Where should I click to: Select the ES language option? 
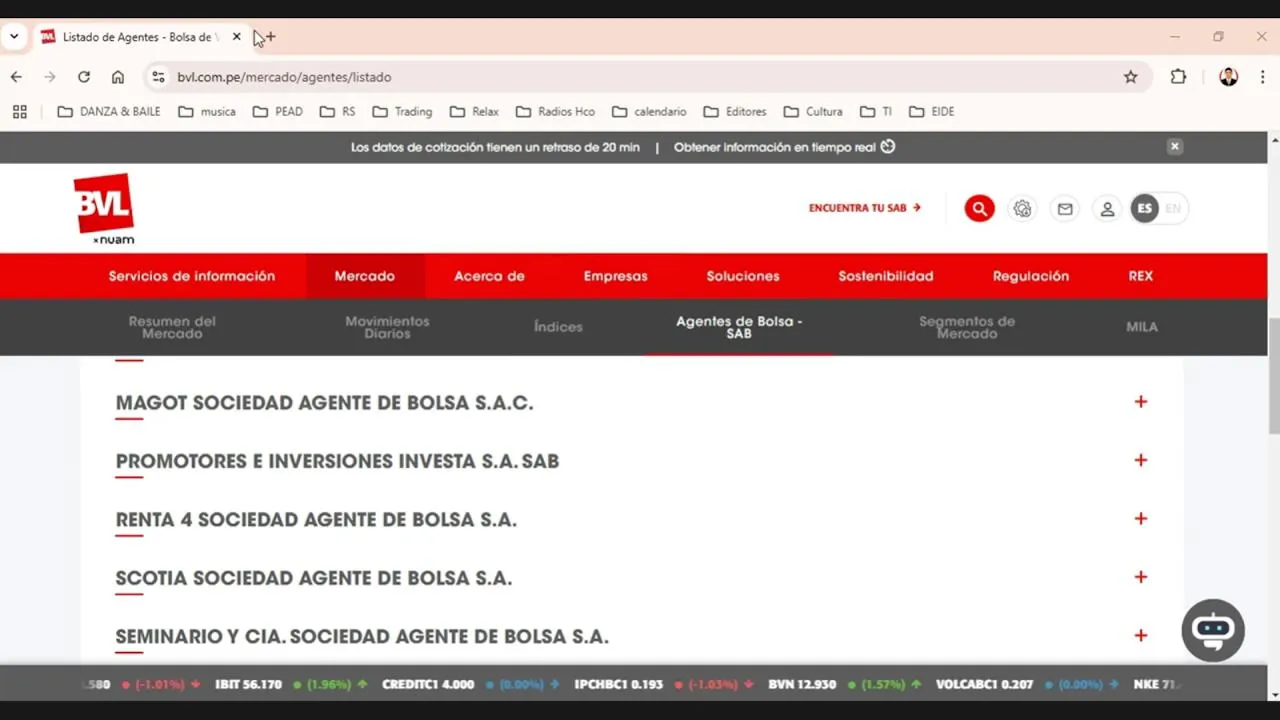[1145, 208]
